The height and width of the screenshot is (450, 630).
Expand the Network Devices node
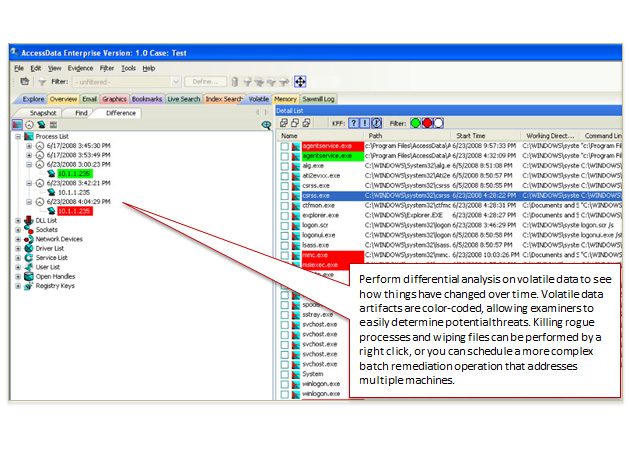(18, 239)
